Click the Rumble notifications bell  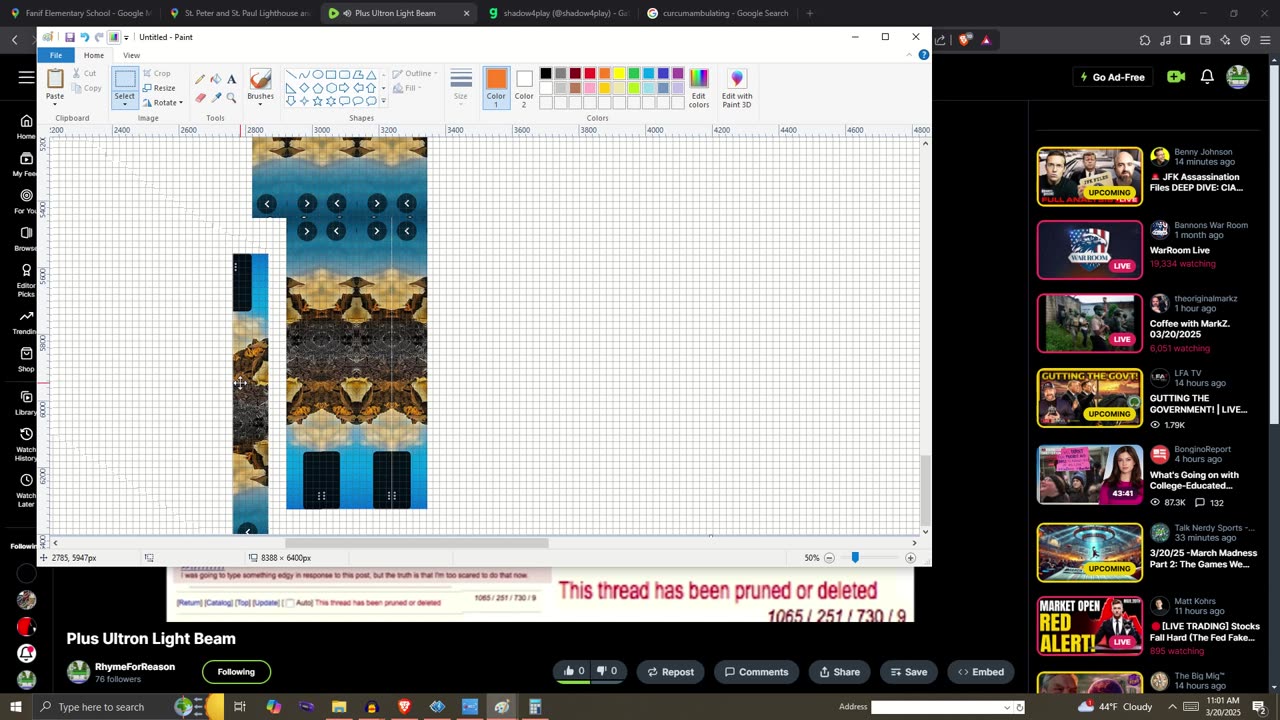coord(1207,77)
